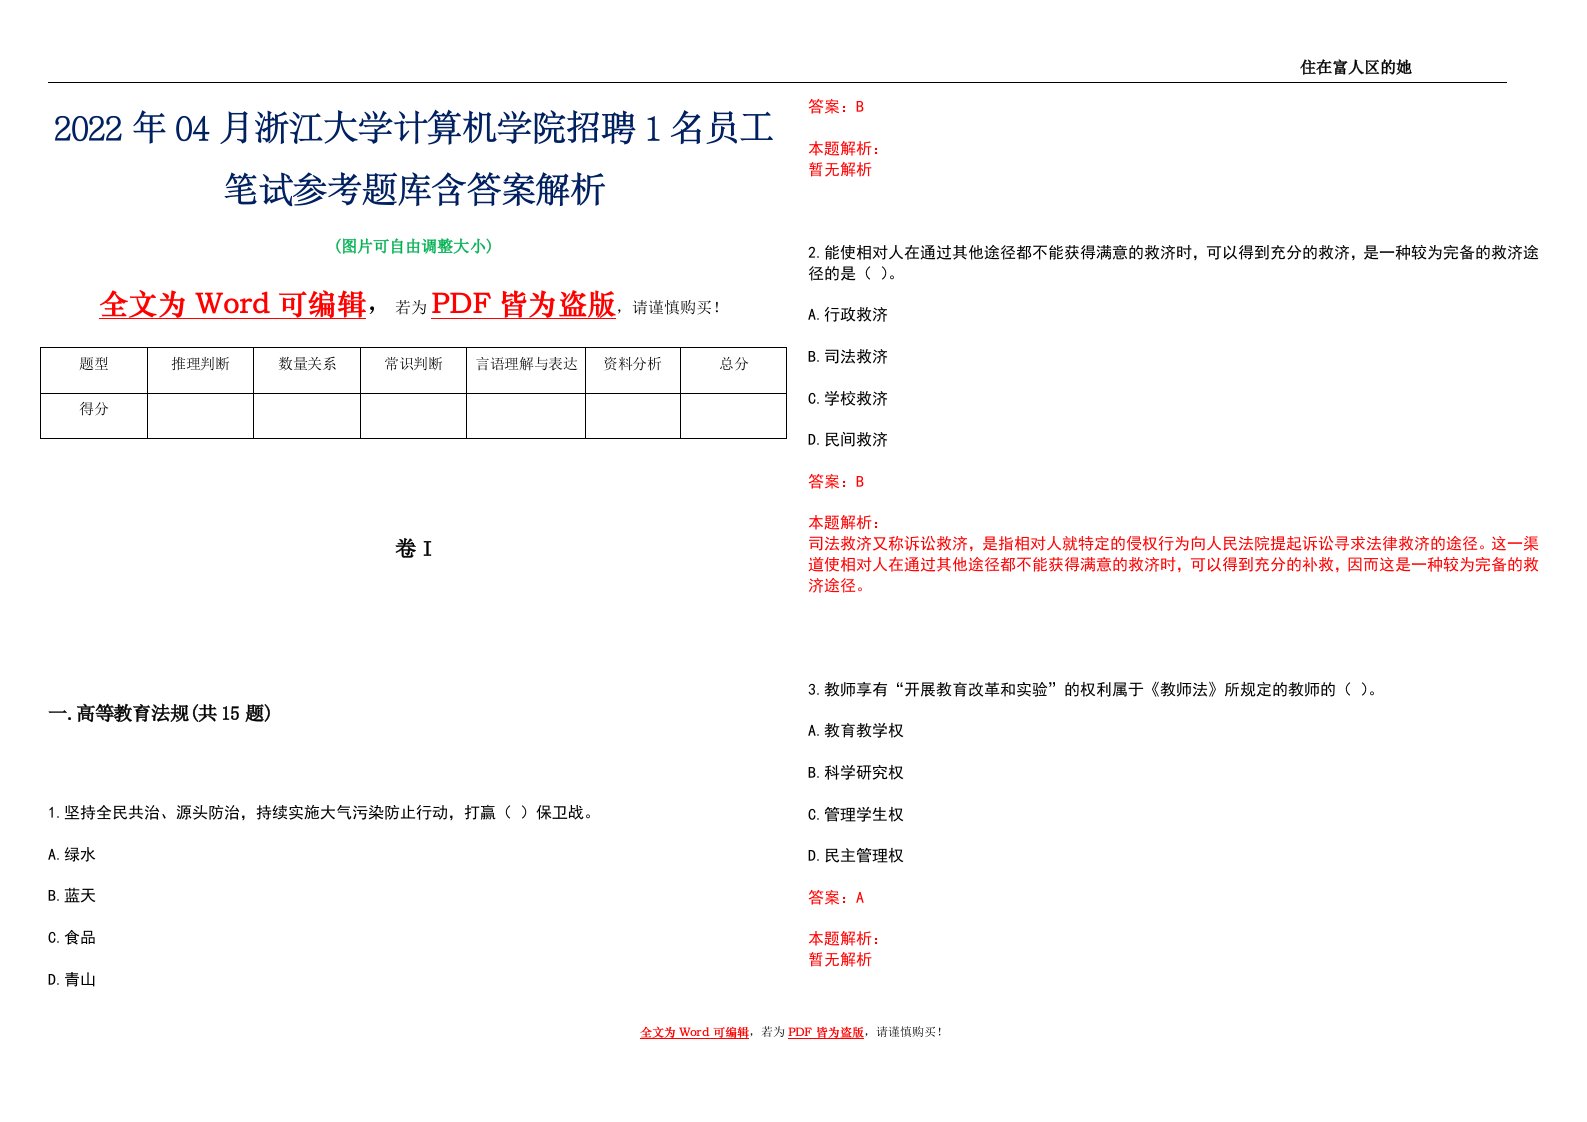
Task: Click footer link '全文为 Word 可编辑'
Action: (695, 1032)
